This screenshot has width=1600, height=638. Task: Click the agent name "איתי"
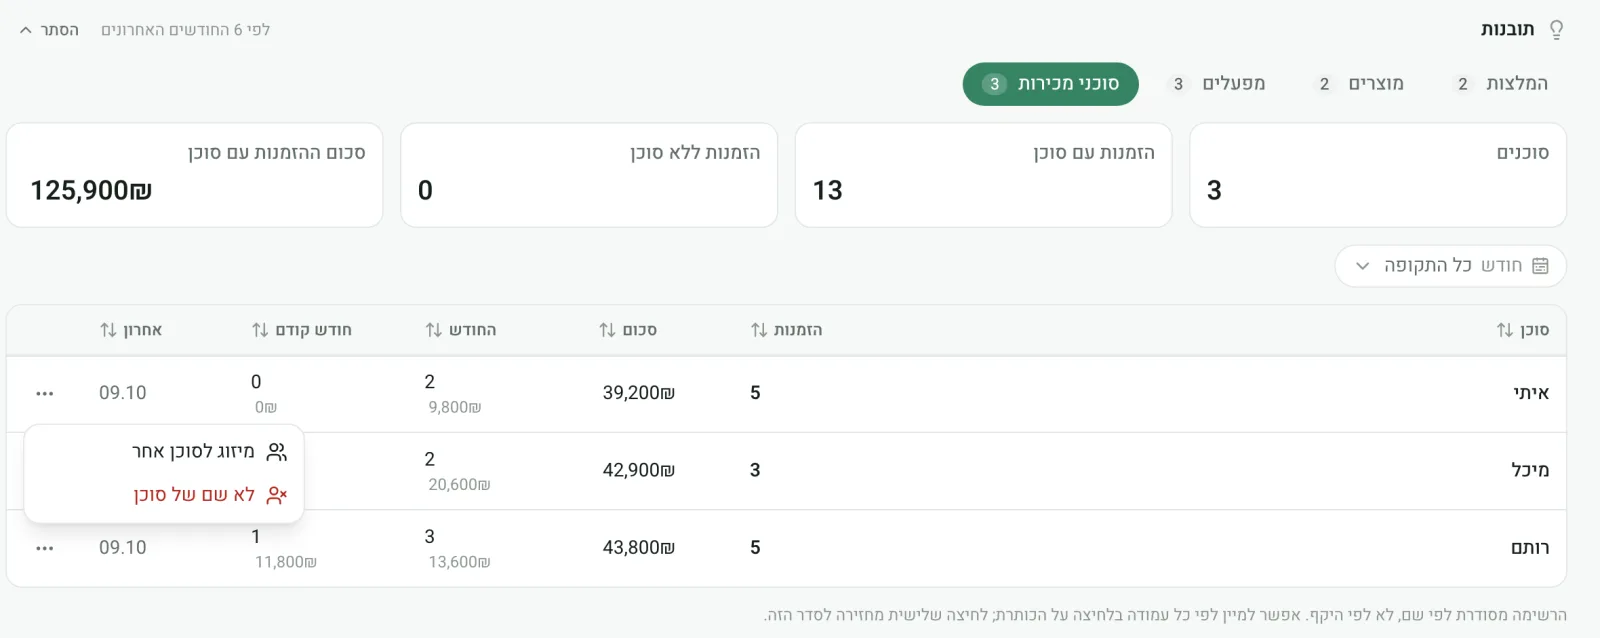pos(1531,393)
